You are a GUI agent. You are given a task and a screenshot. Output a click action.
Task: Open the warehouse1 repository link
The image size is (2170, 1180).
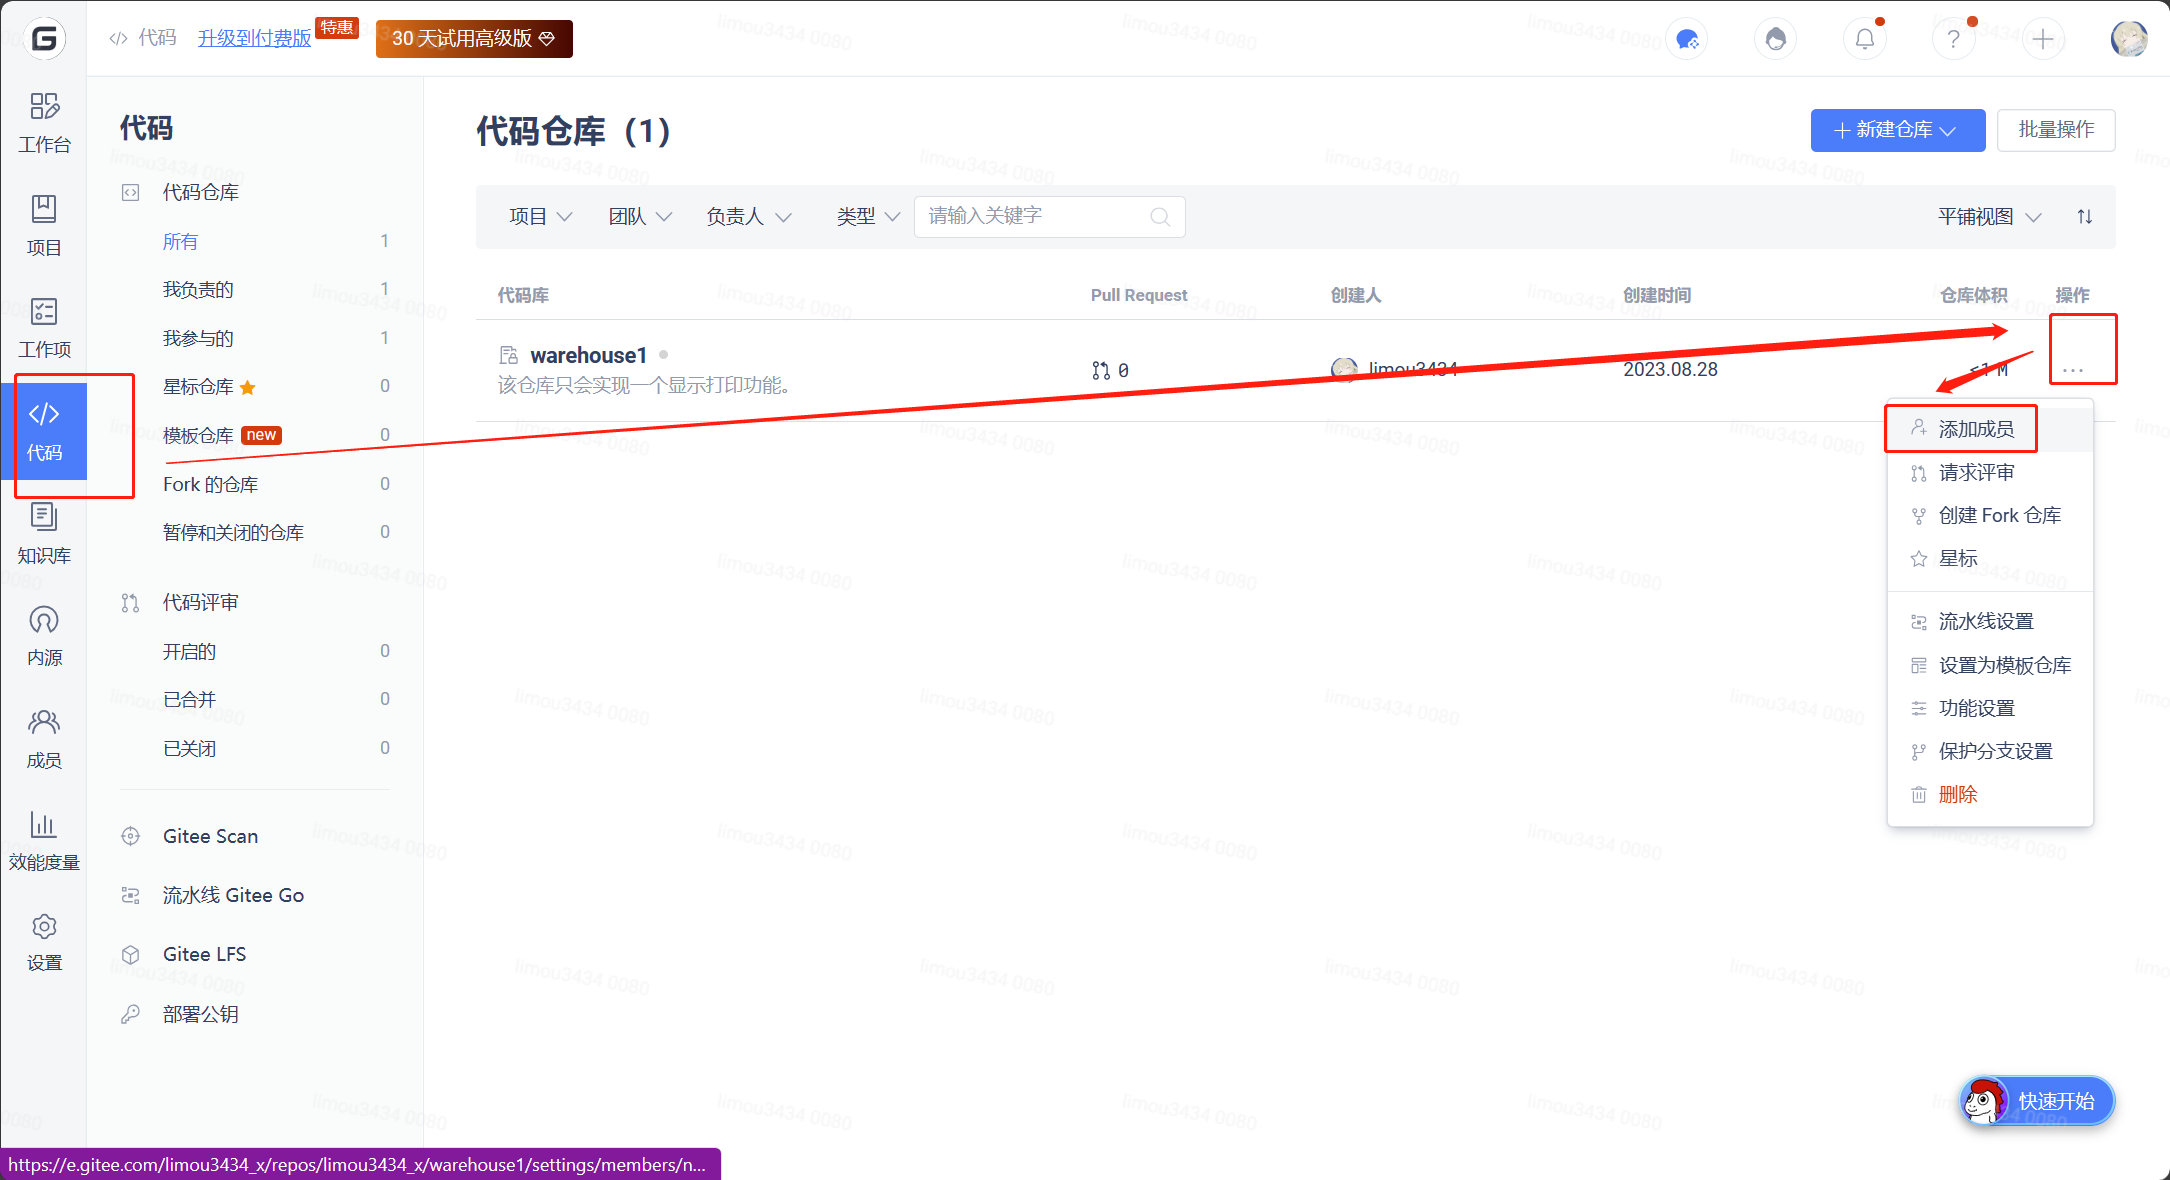[588, 355]
